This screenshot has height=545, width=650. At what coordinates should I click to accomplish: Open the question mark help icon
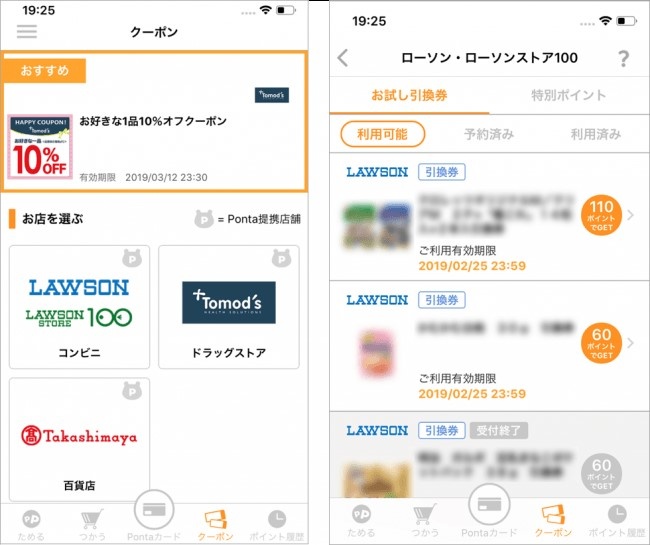pos(623,58)
